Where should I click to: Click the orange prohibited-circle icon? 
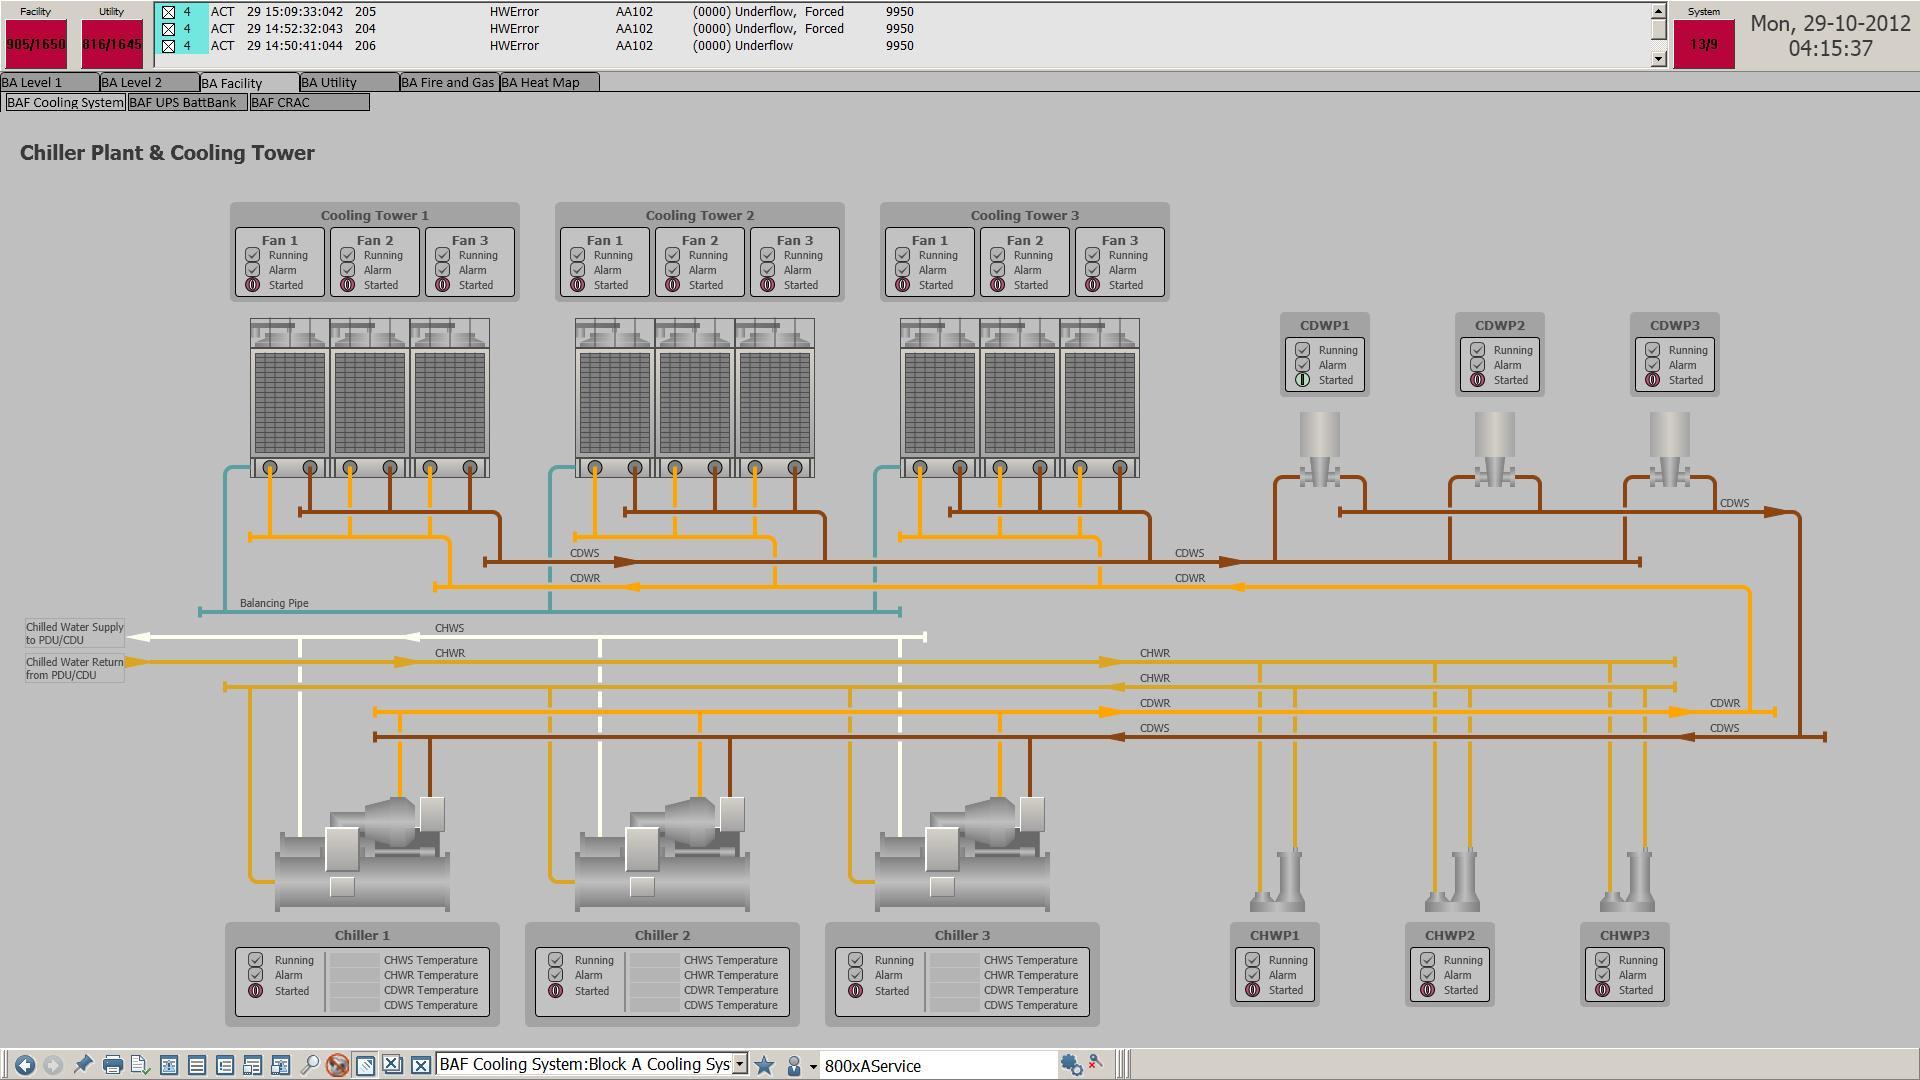click(337, 1065)
